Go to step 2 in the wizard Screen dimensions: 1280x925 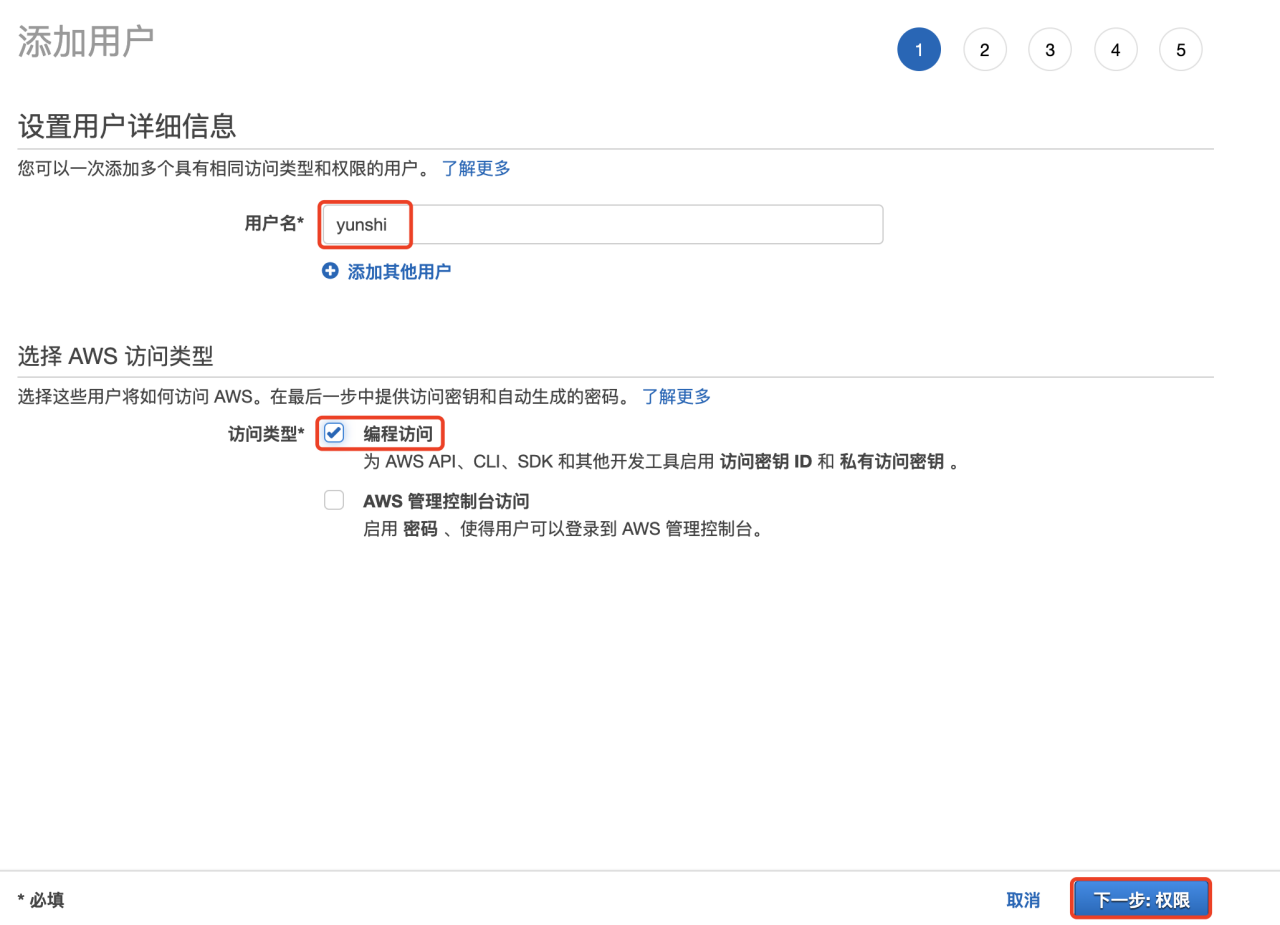tap(985, 49)
